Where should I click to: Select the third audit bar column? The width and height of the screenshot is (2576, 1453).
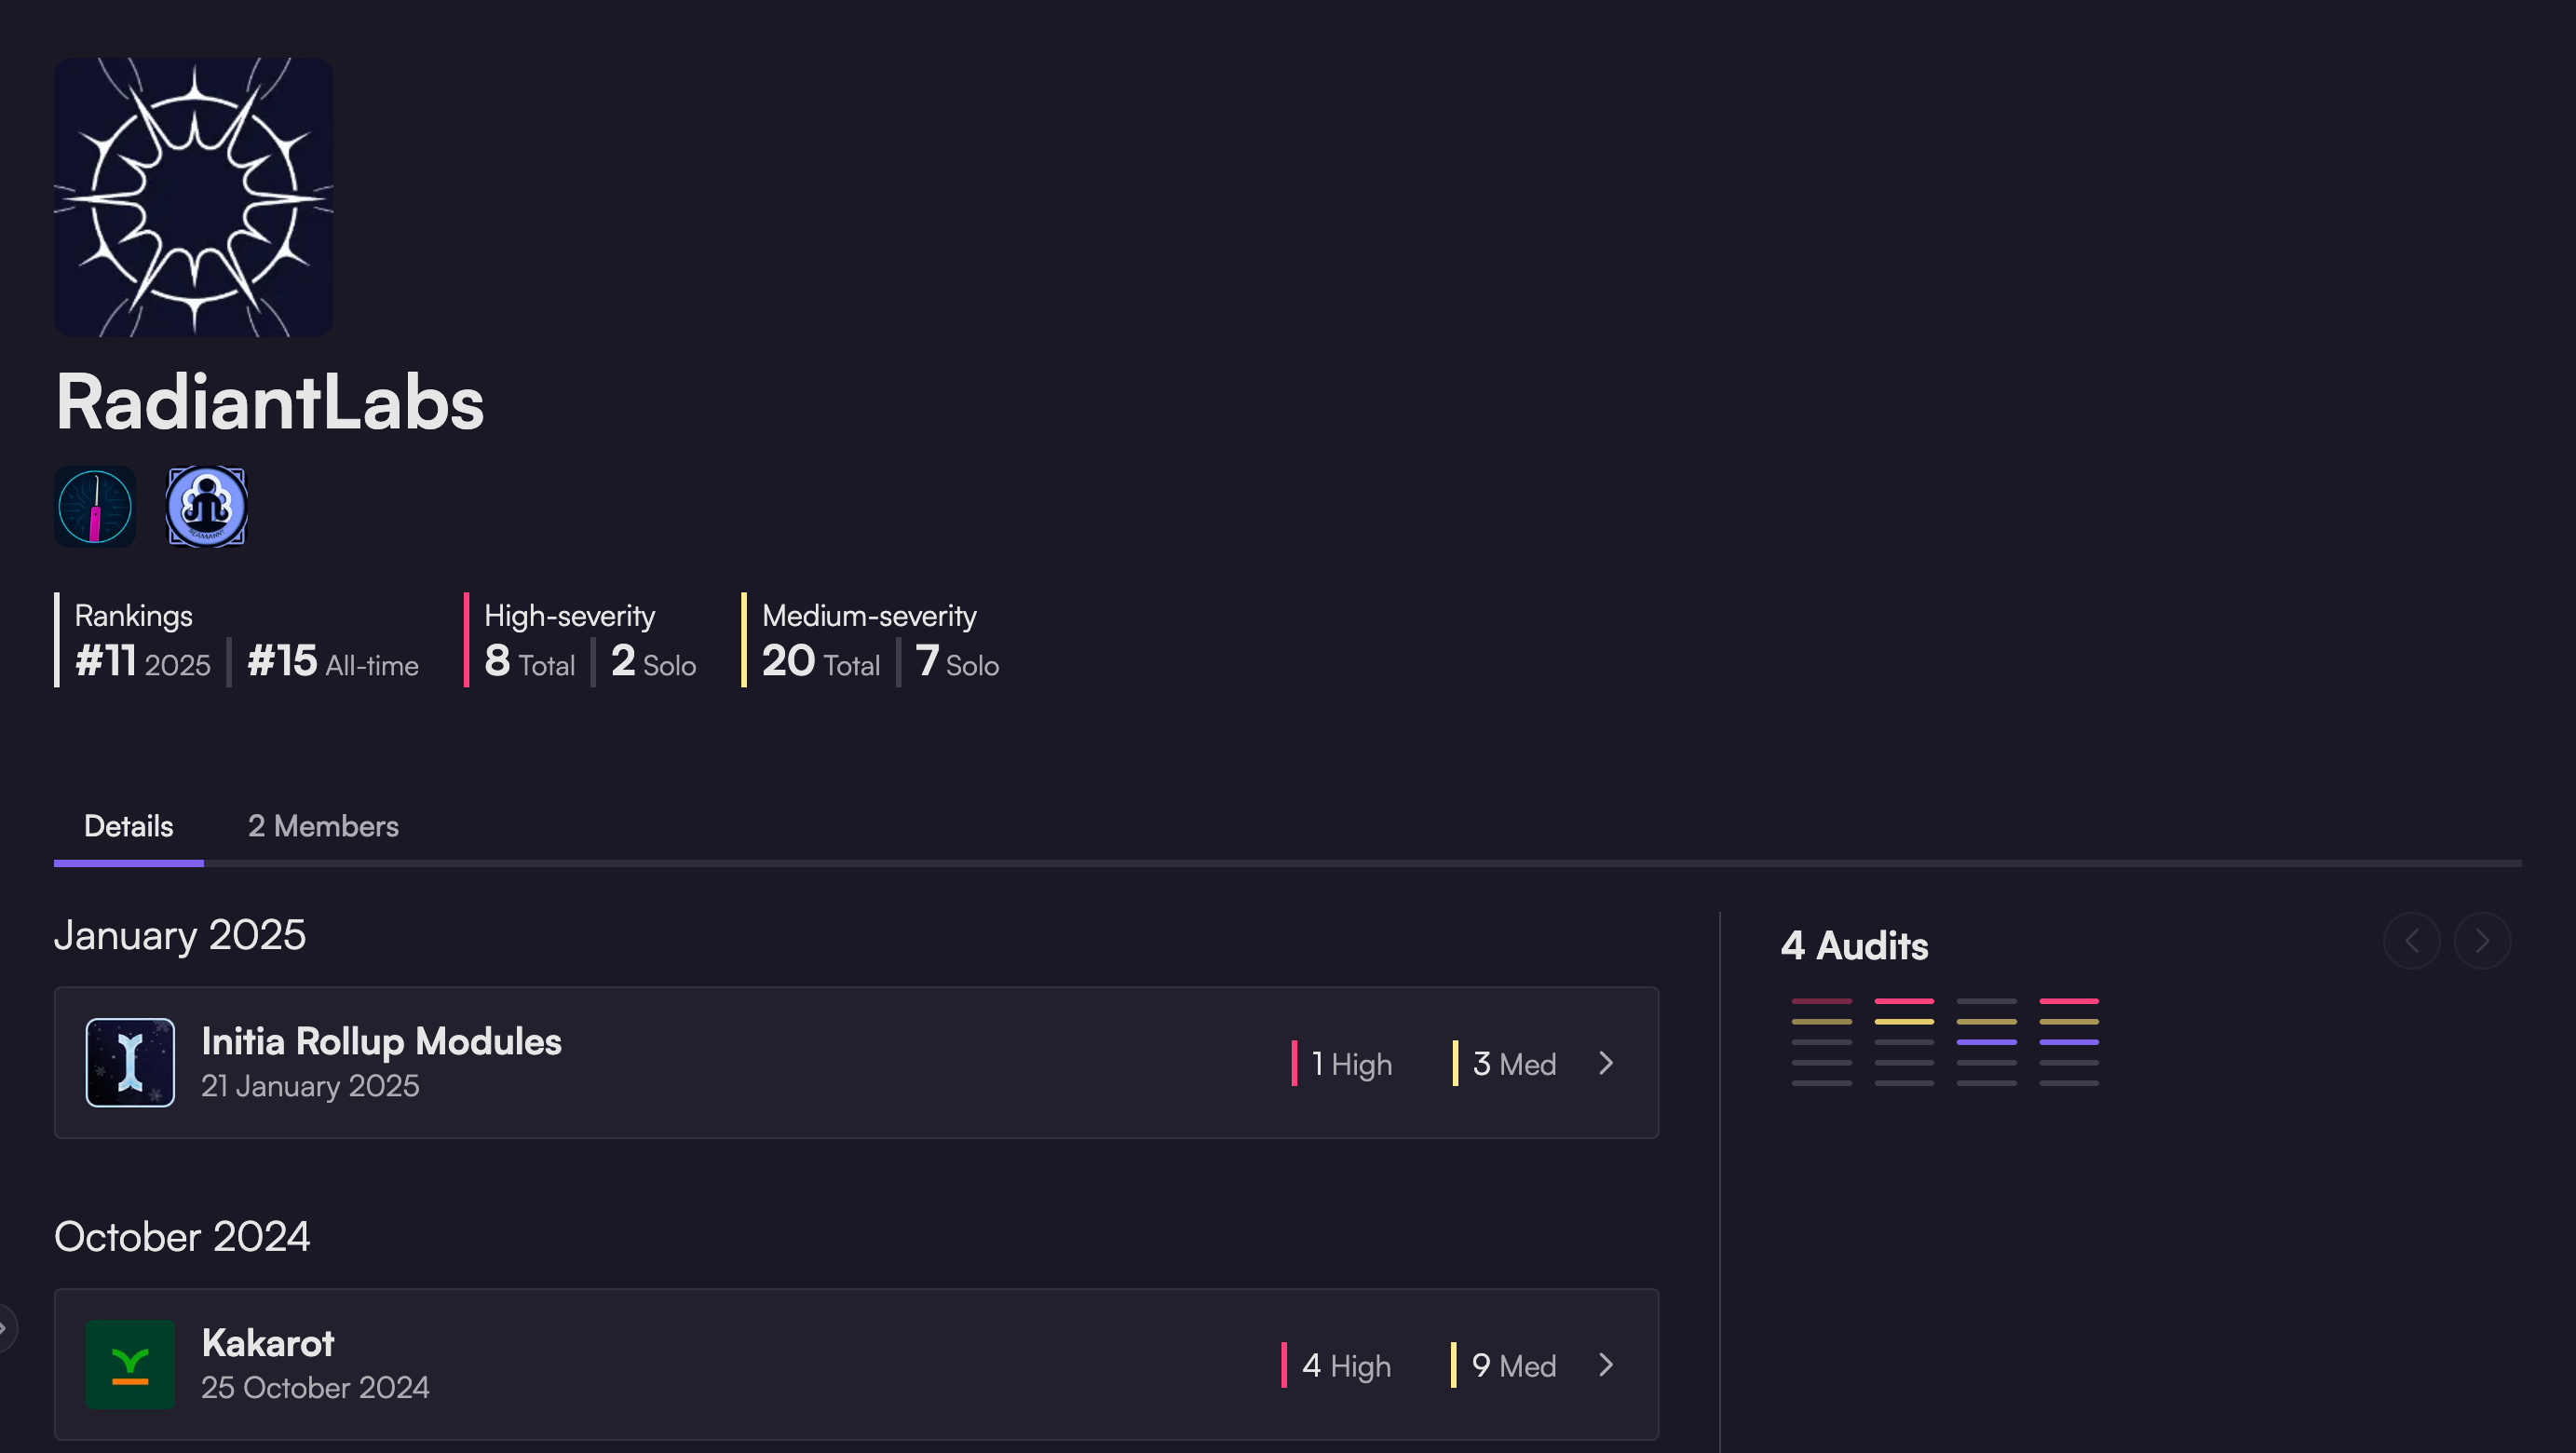[1986, 1041]
